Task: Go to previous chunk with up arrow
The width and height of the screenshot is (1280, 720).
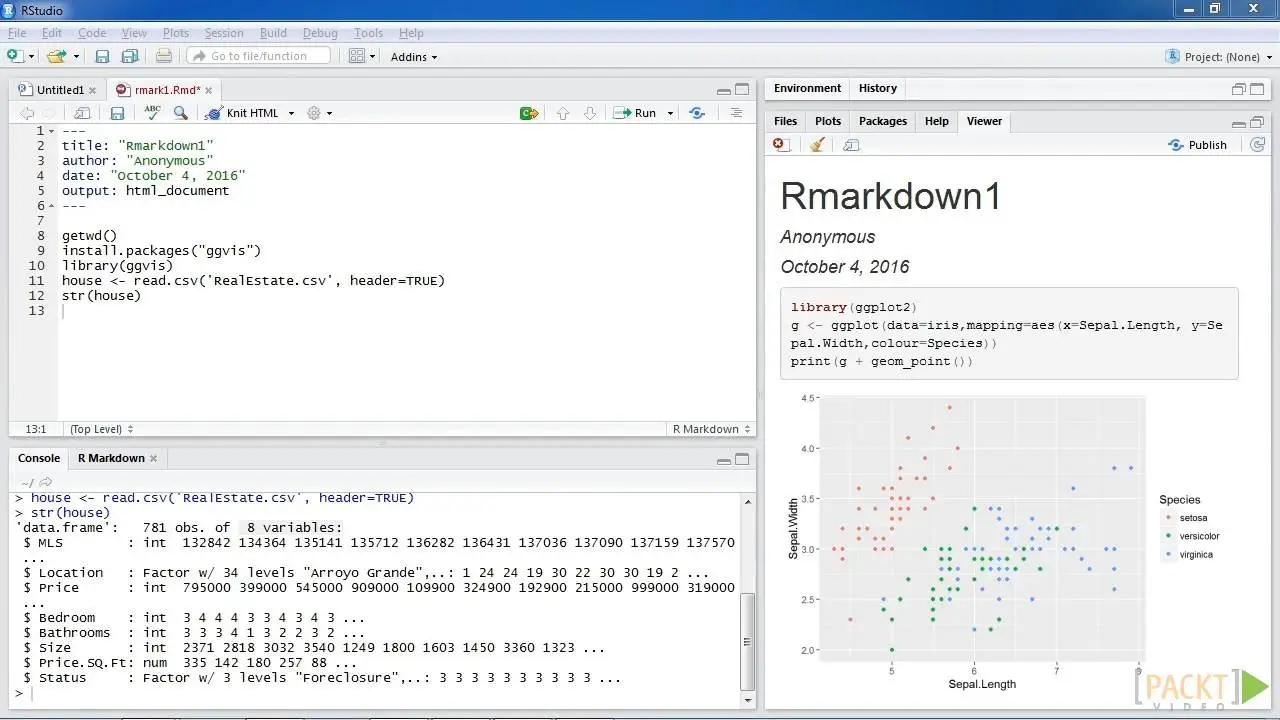Action: (x=563, y=113)
